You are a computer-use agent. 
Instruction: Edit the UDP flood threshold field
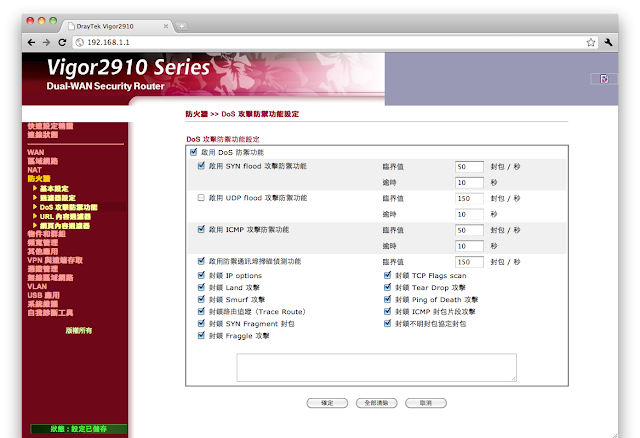point(469,198)
